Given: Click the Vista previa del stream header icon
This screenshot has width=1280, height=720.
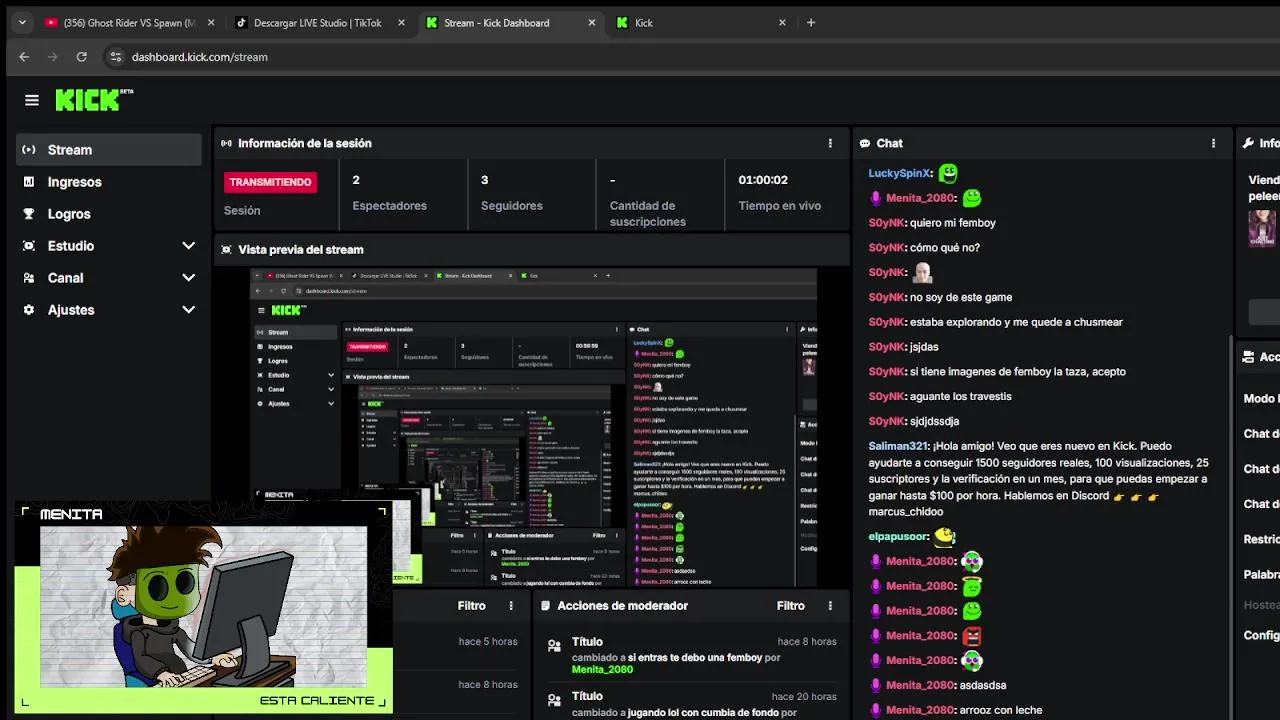Looking at the screenshot, I should click(227, 250).
